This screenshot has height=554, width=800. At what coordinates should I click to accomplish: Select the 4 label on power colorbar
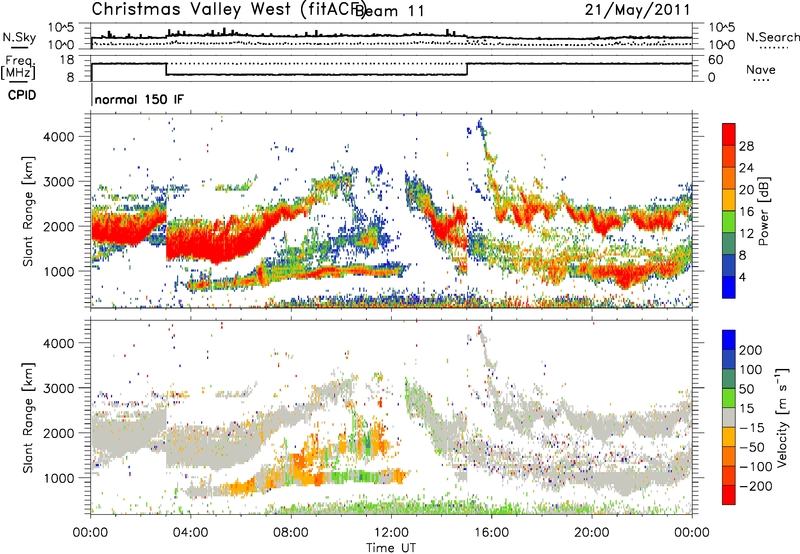point(743,278)
